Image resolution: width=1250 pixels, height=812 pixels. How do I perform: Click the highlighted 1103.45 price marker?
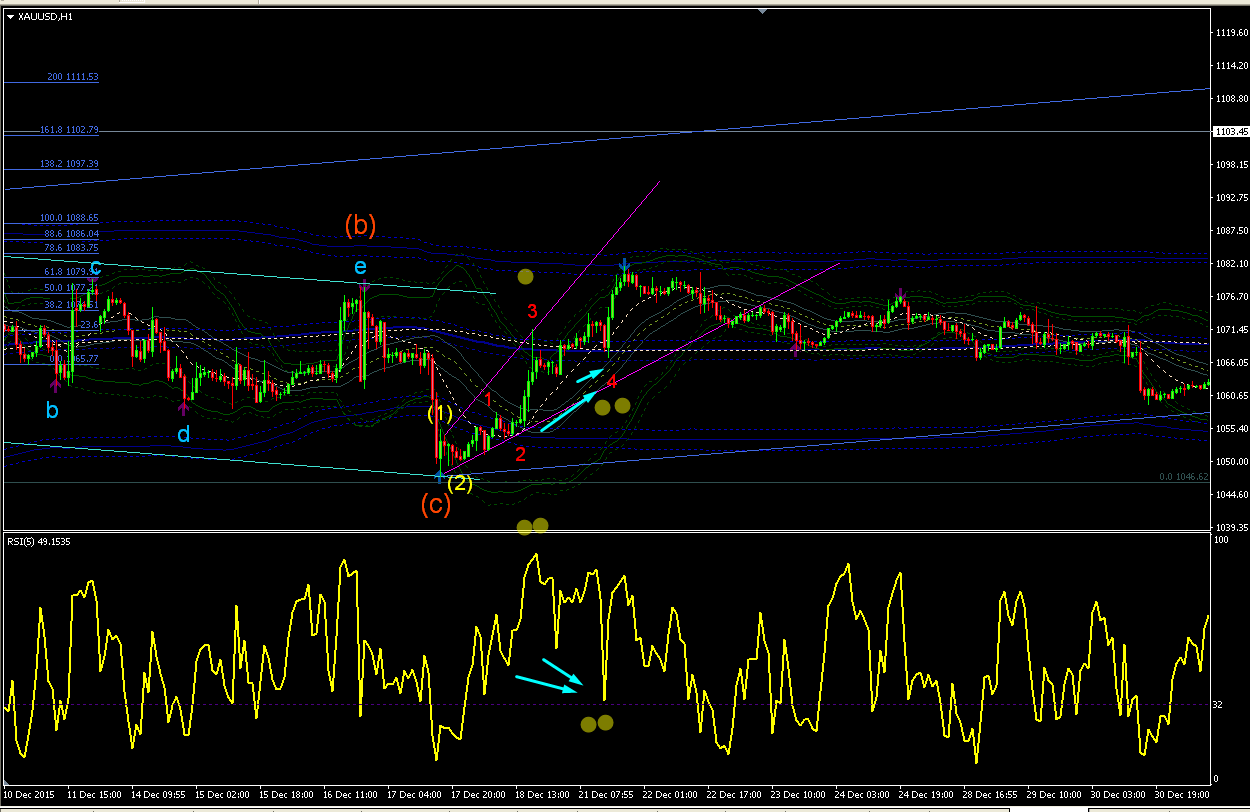pos(1229,131)
